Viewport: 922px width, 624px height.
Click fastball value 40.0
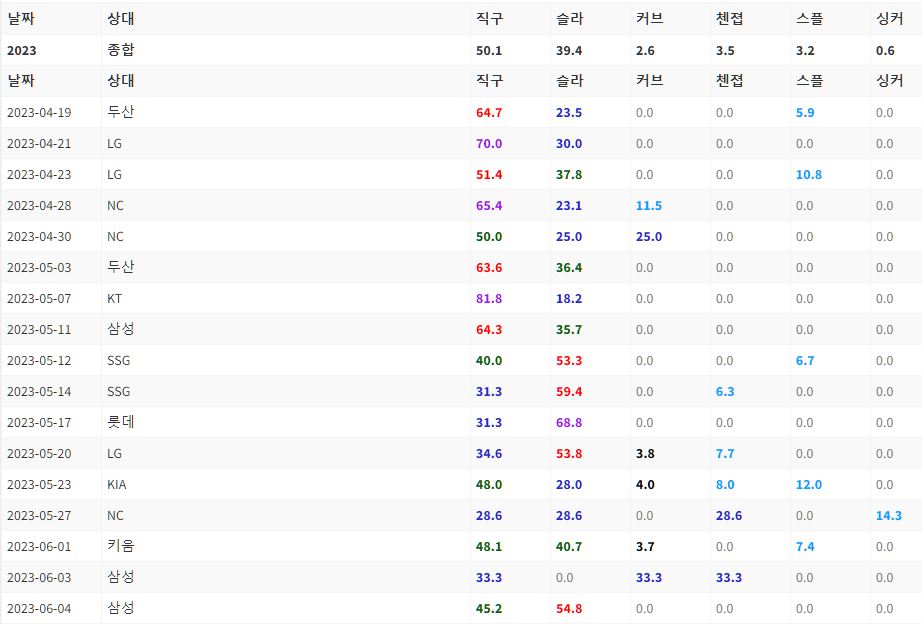point(489,361)
